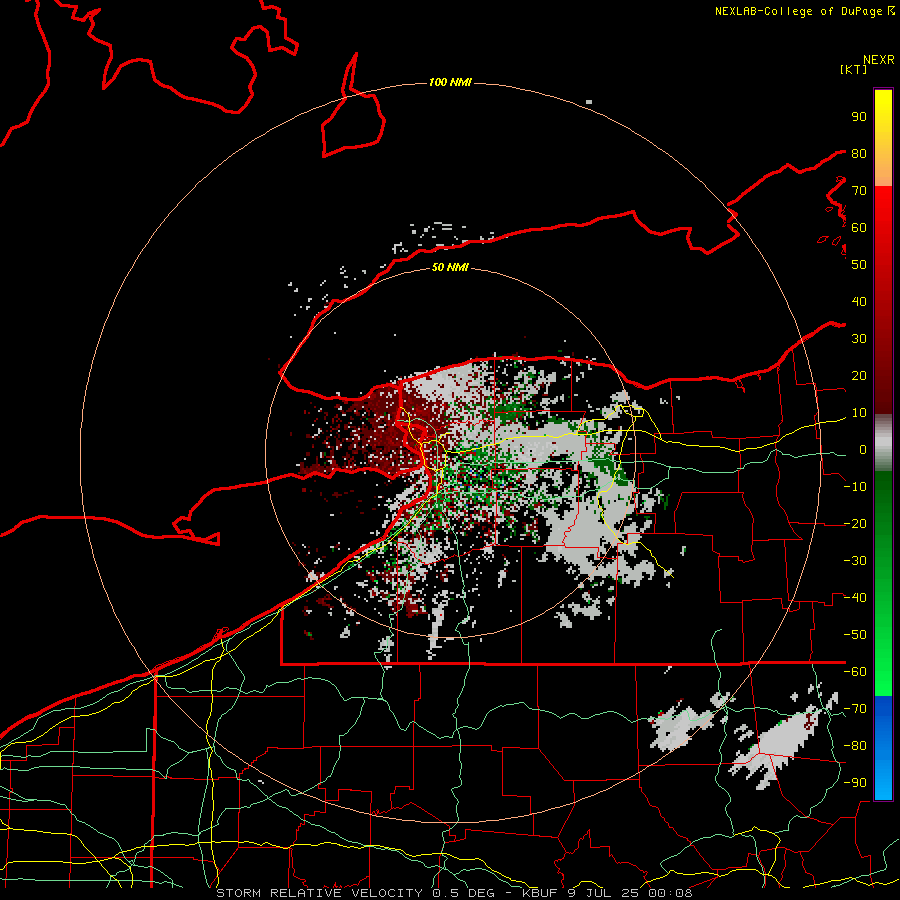Click the -10 scale value
This screenshot has width=900, height=900.
pyautogui.click(x=856, y=487)
